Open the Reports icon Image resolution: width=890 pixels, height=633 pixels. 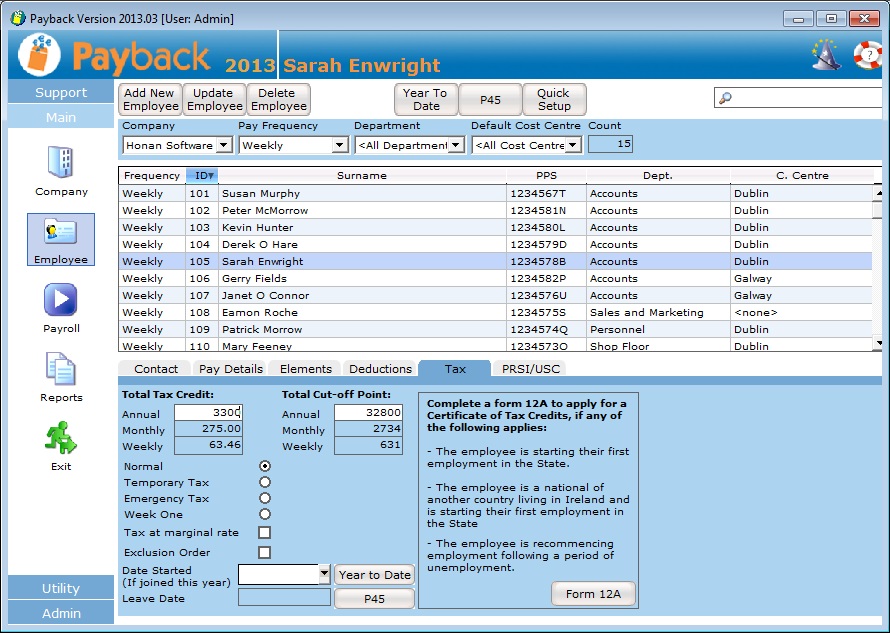pyautogui.click(x=61, y=369)
